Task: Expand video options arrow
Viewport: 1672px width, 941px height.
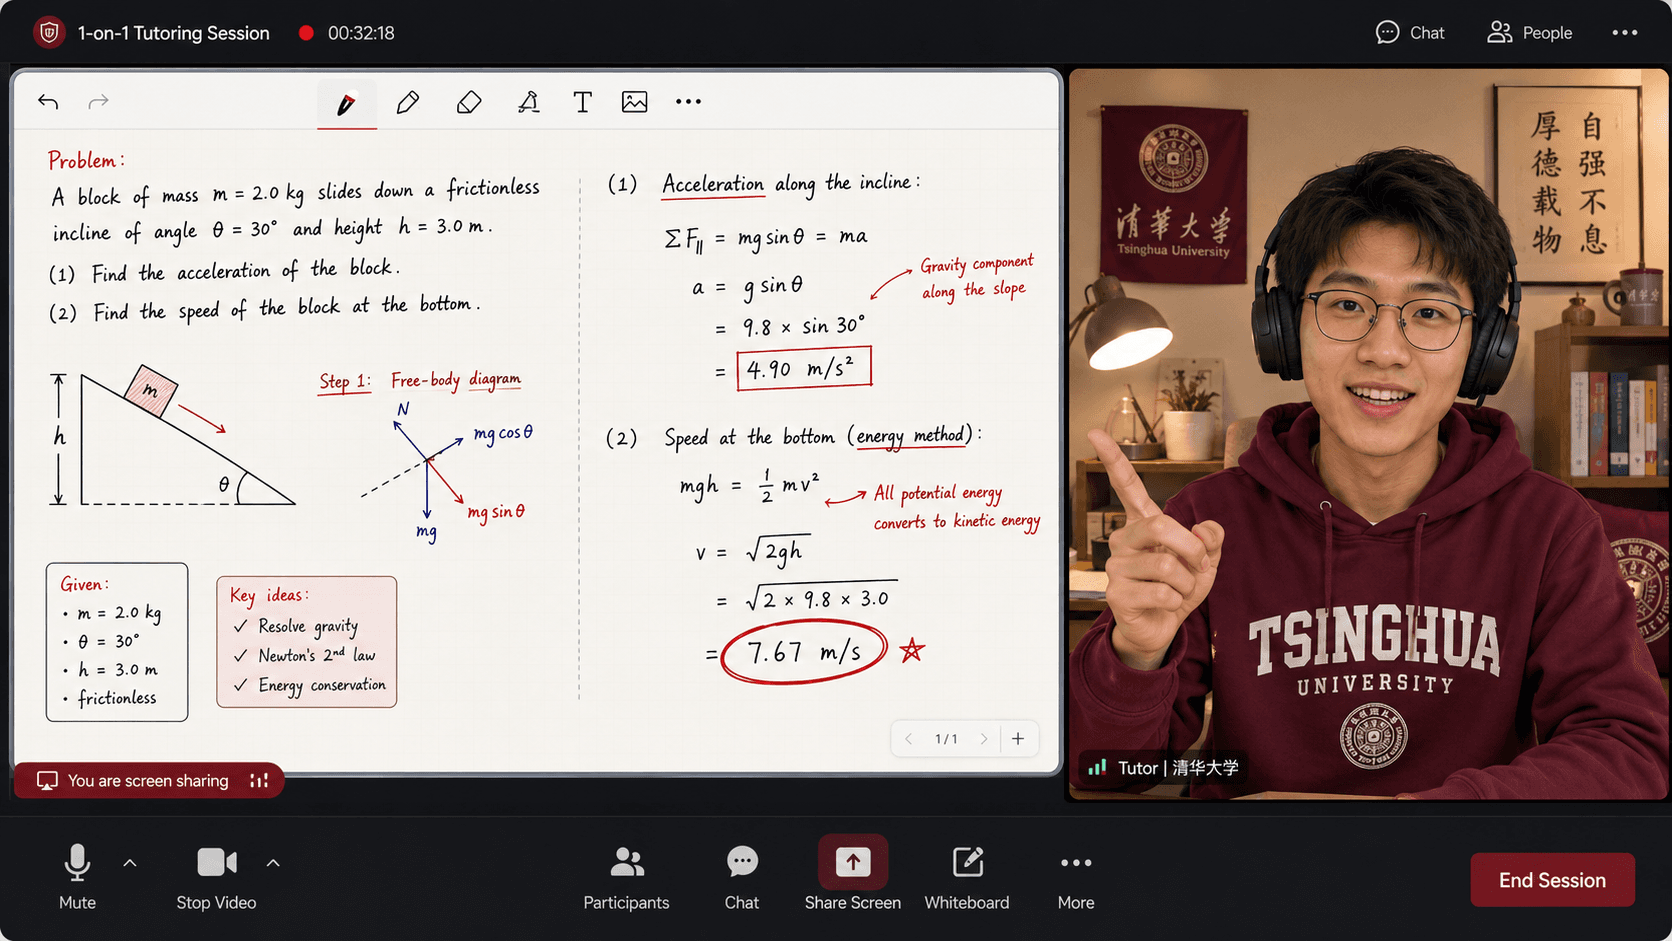Action: (273, 862)
